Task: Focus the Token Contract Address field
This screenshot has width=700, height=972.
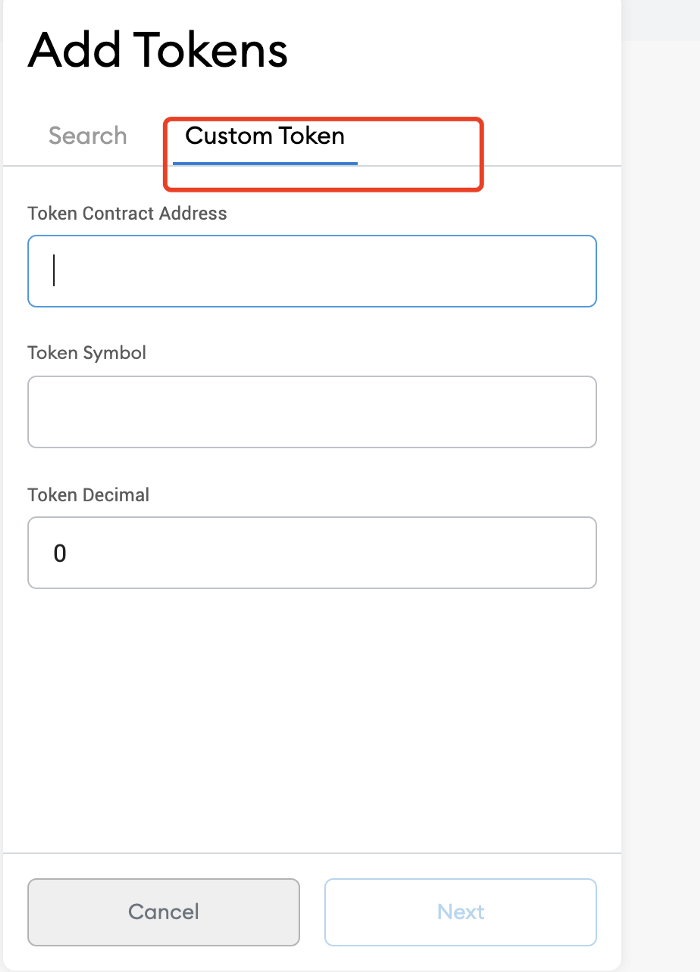Action: click(x=312, y=271)
